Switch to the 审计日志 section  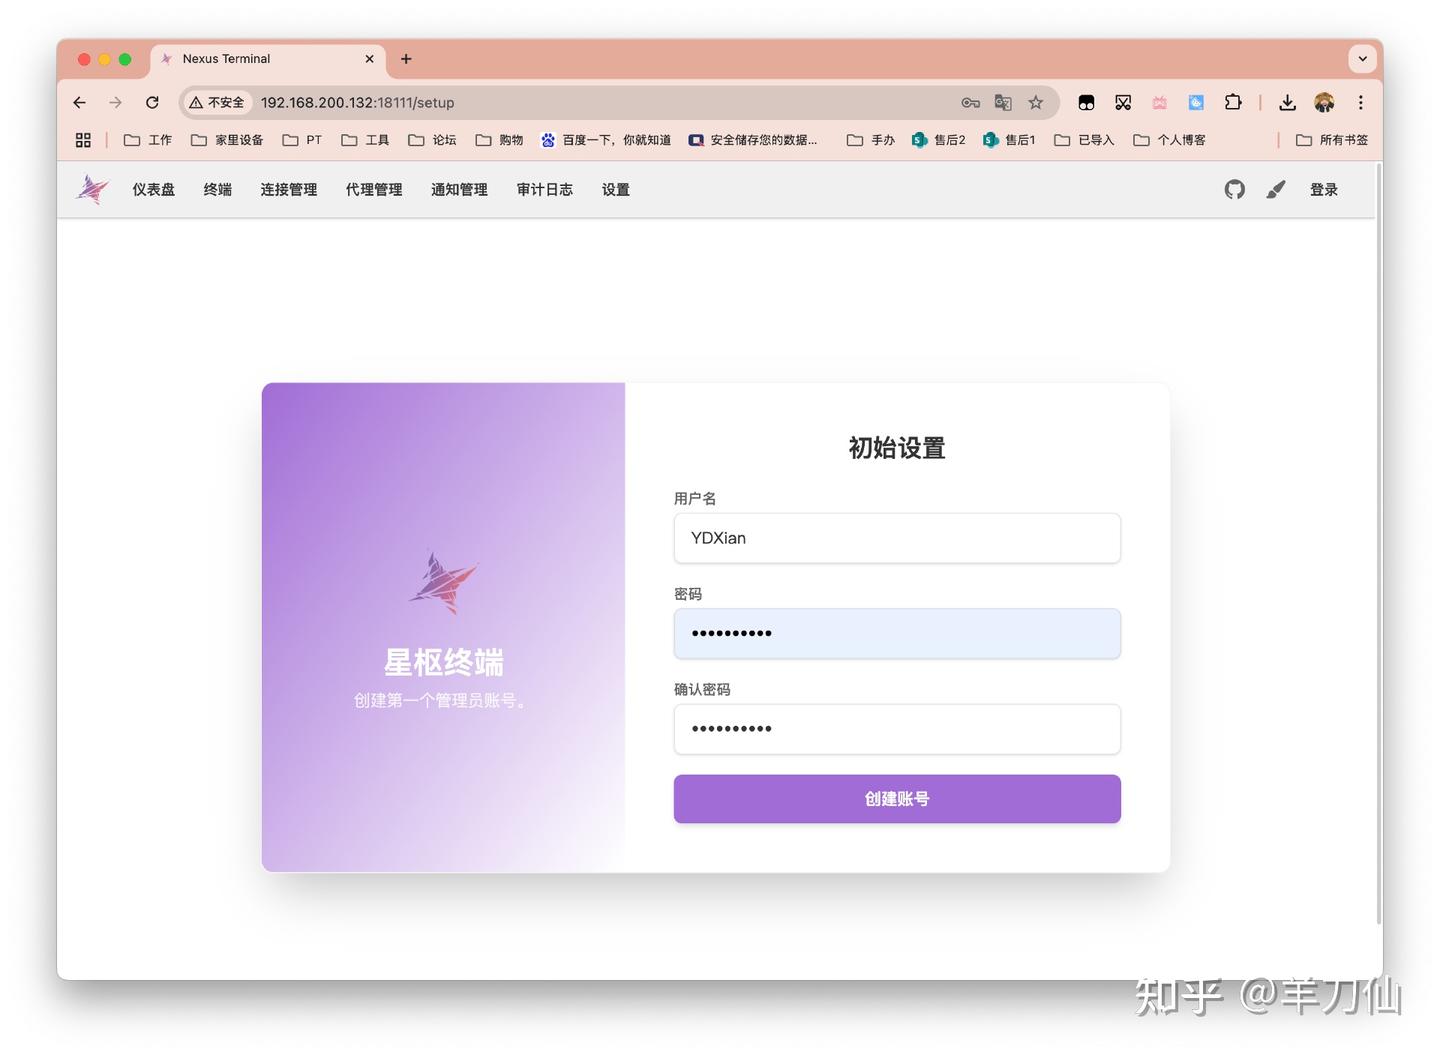point(544,189)
